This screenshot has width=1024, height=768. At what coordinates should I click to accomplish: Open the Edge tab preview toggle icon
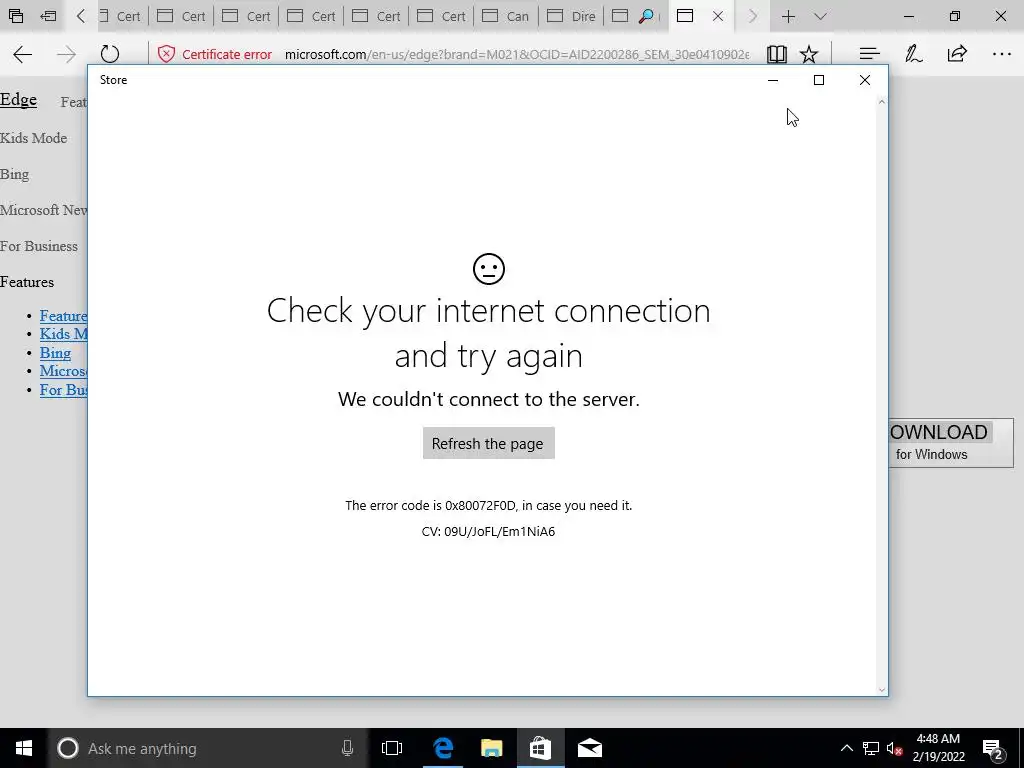coord(821,16)
